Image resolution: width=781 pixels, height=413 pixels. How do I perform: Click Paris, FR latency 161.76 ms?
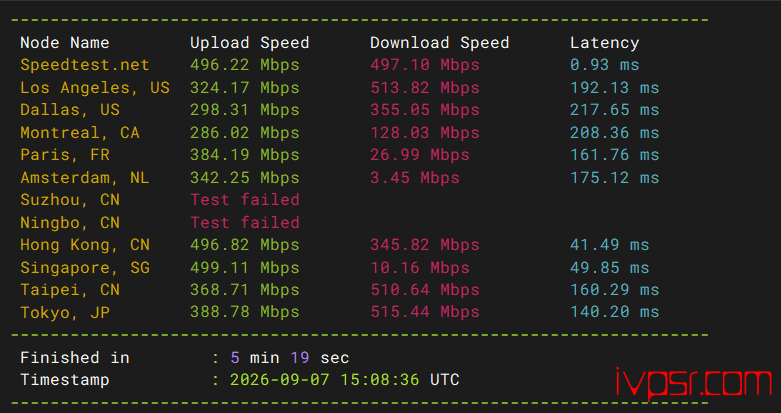pyautogui.click(x=615, y=155)
